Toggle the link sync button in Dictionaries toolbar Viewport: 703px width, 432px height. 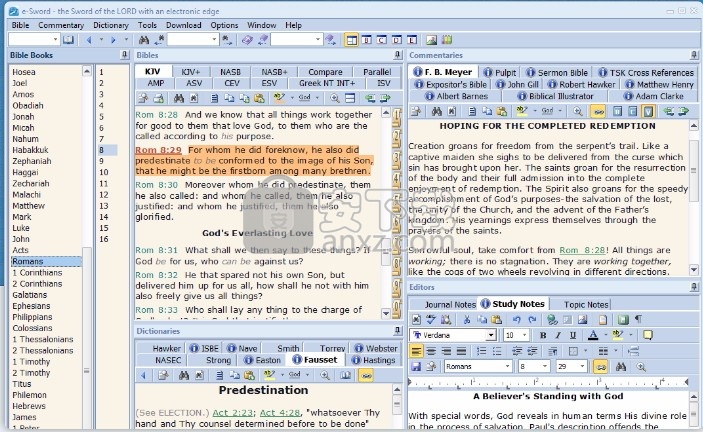click(x=367, y=376)
